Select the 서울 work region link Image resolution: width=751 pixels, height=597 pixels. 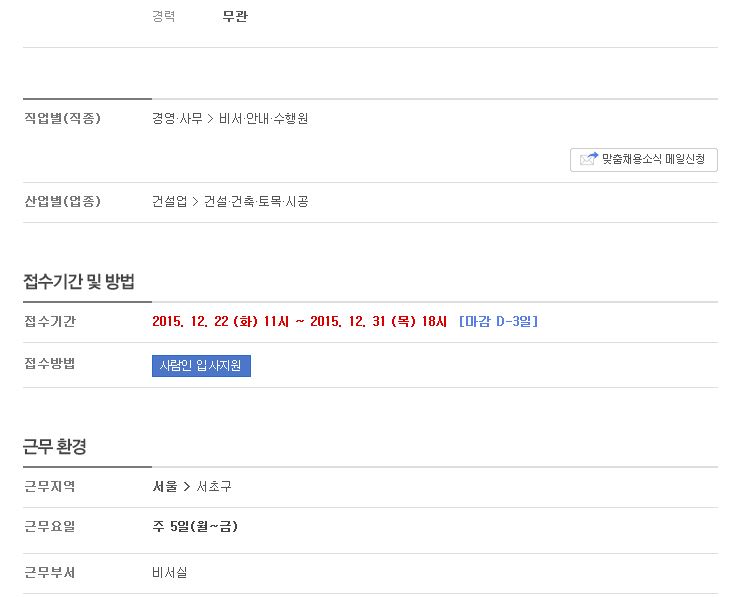pos(165,486)
